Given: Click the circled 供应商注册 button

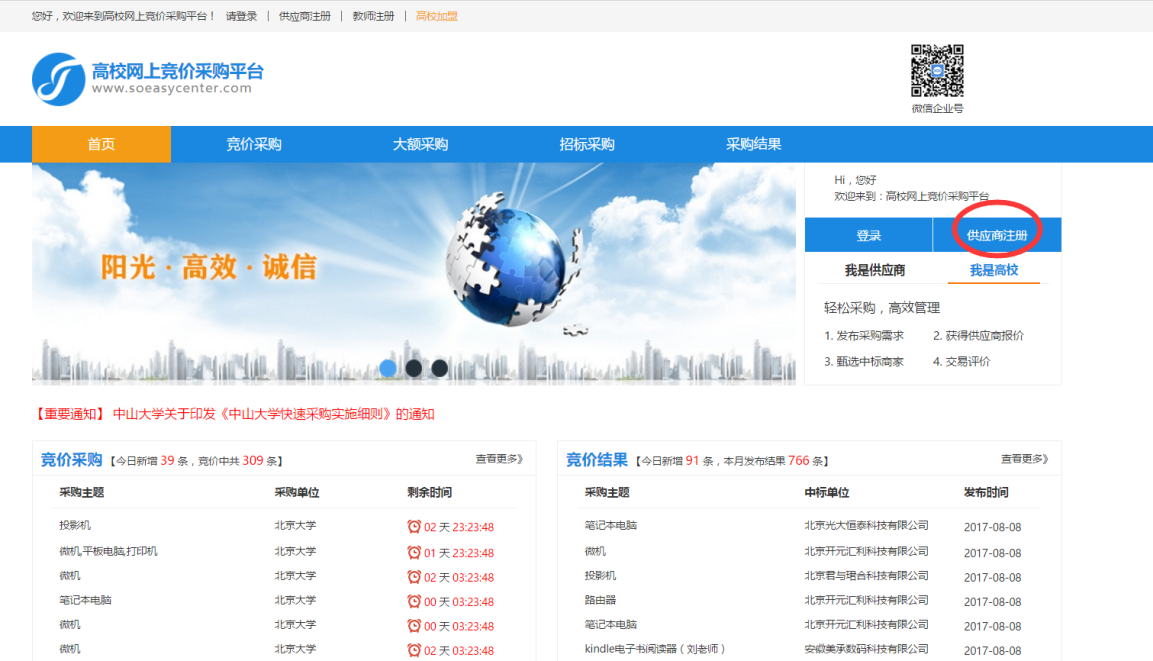Looking at the screenshot, I should (x=997, y=235).
